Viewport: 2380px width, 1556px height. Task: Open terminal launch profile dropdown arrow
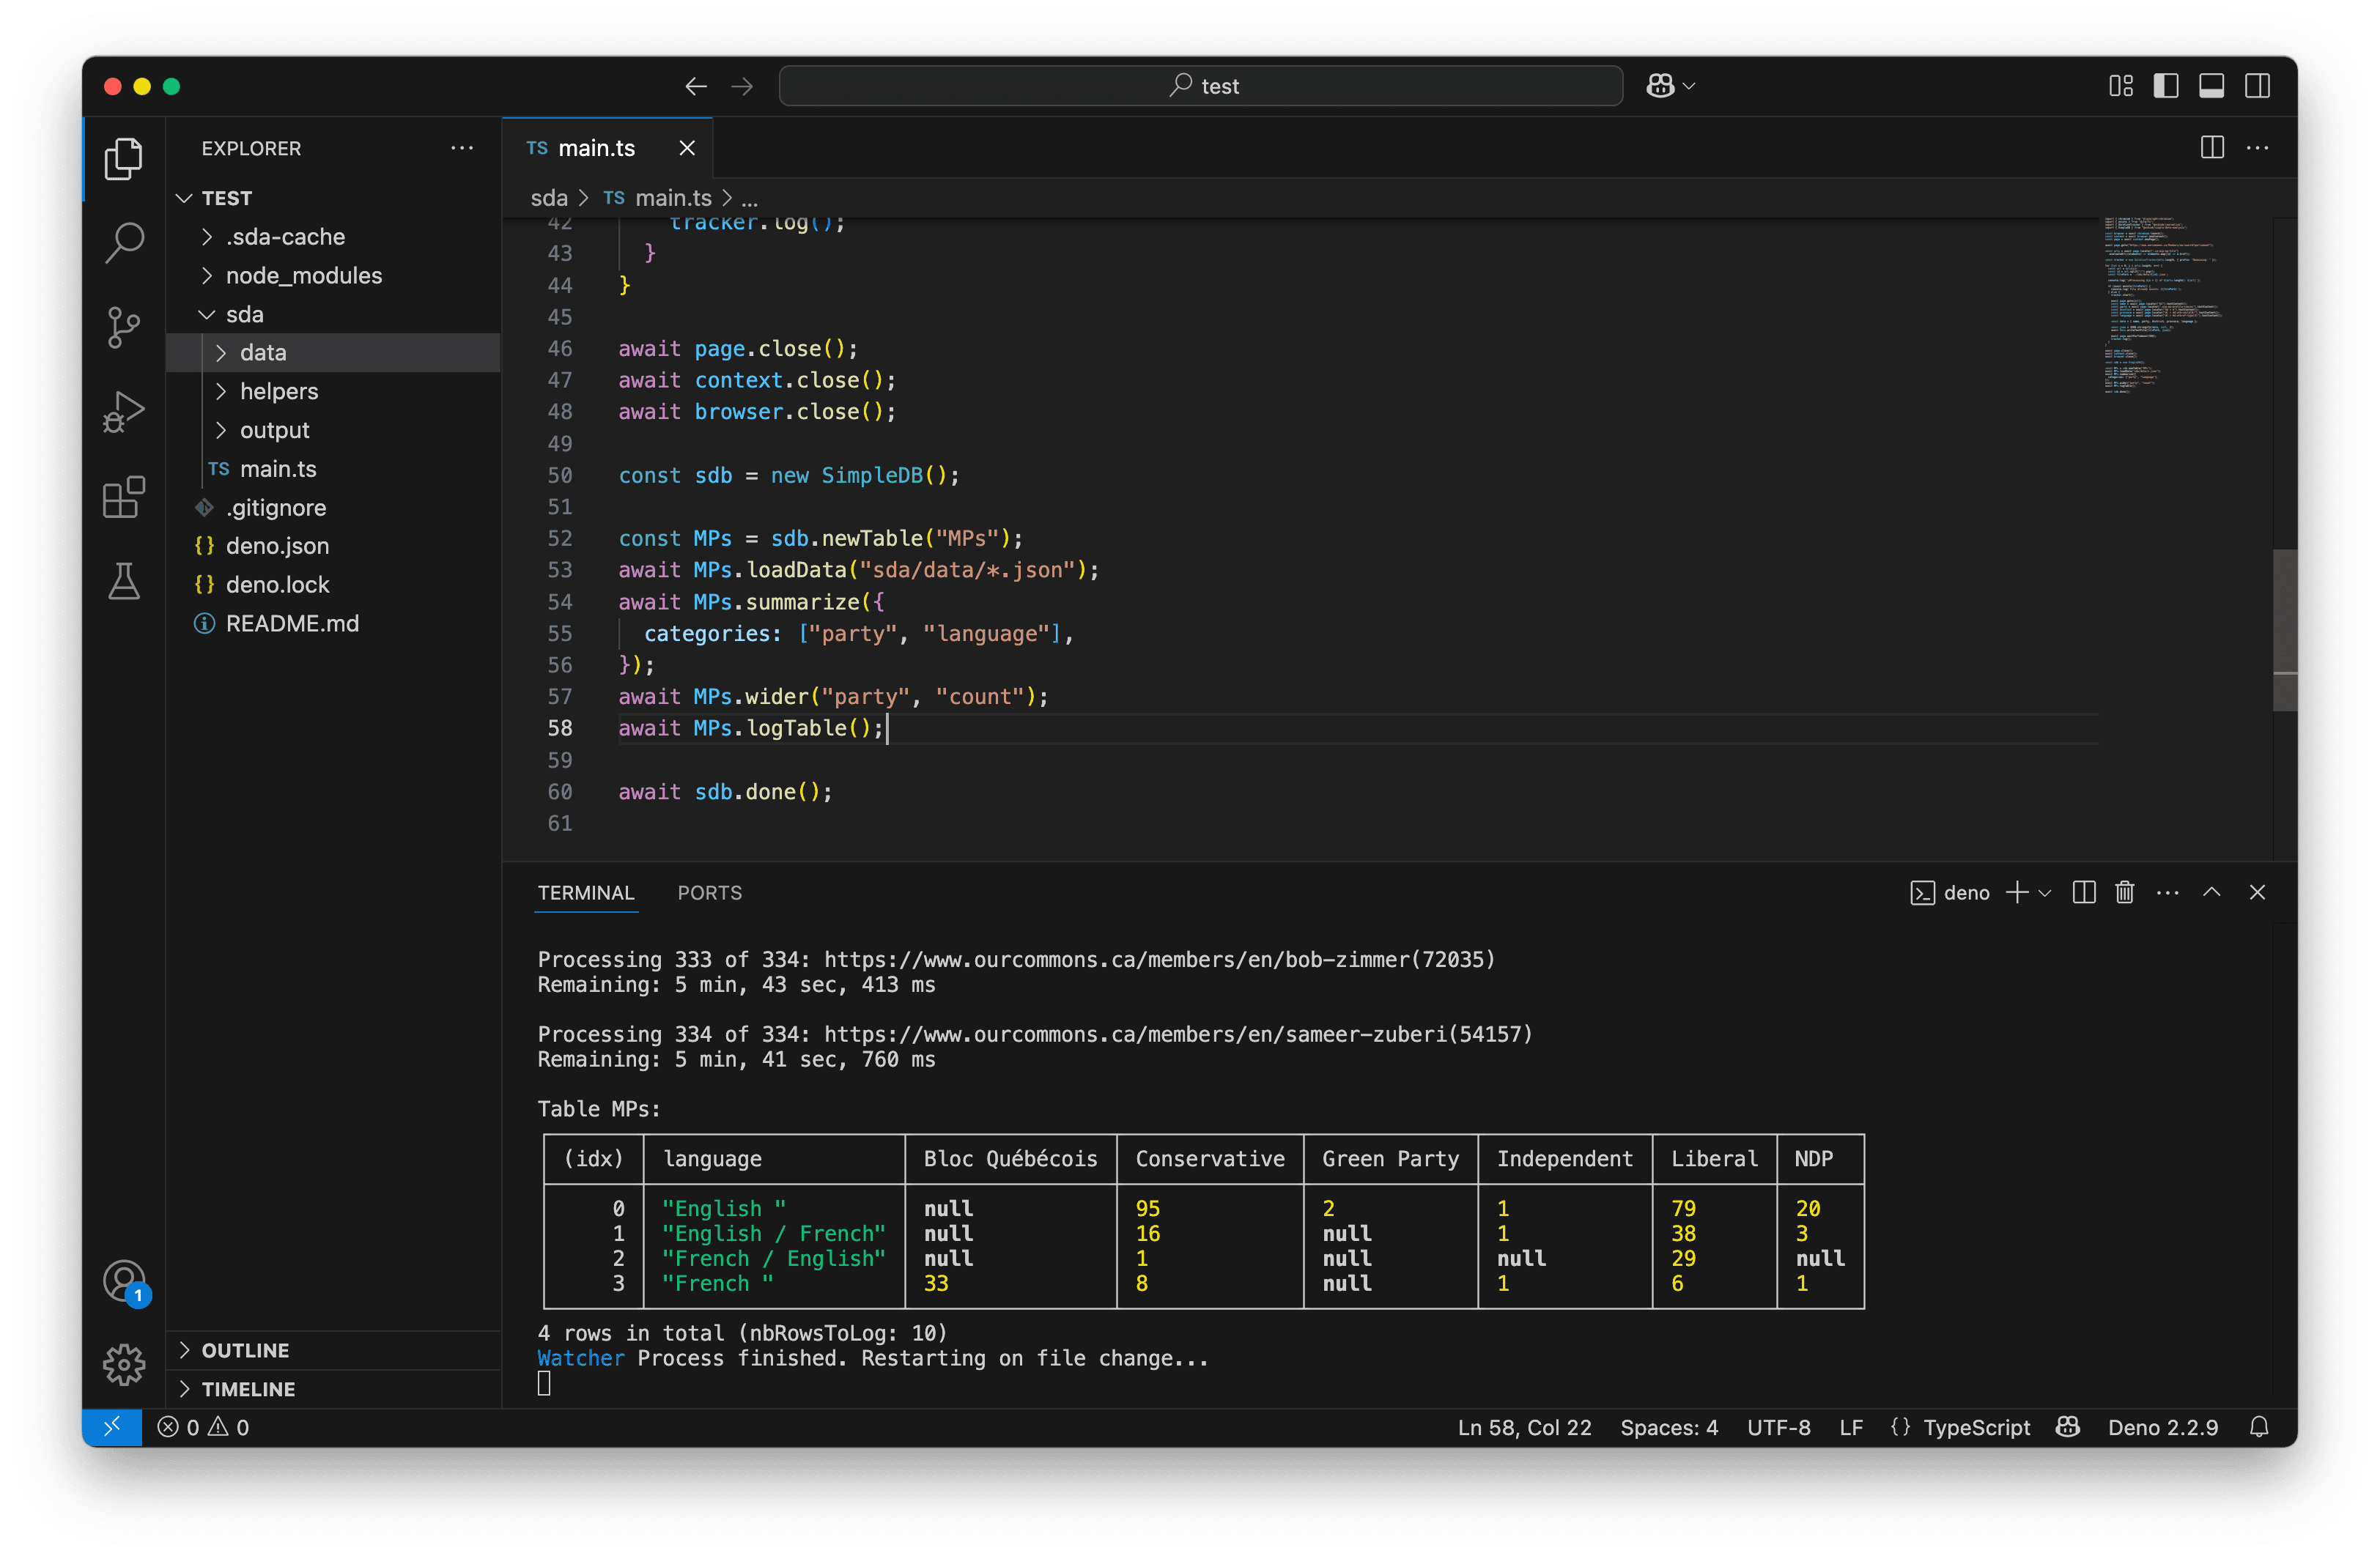[x=2045, y=893]
